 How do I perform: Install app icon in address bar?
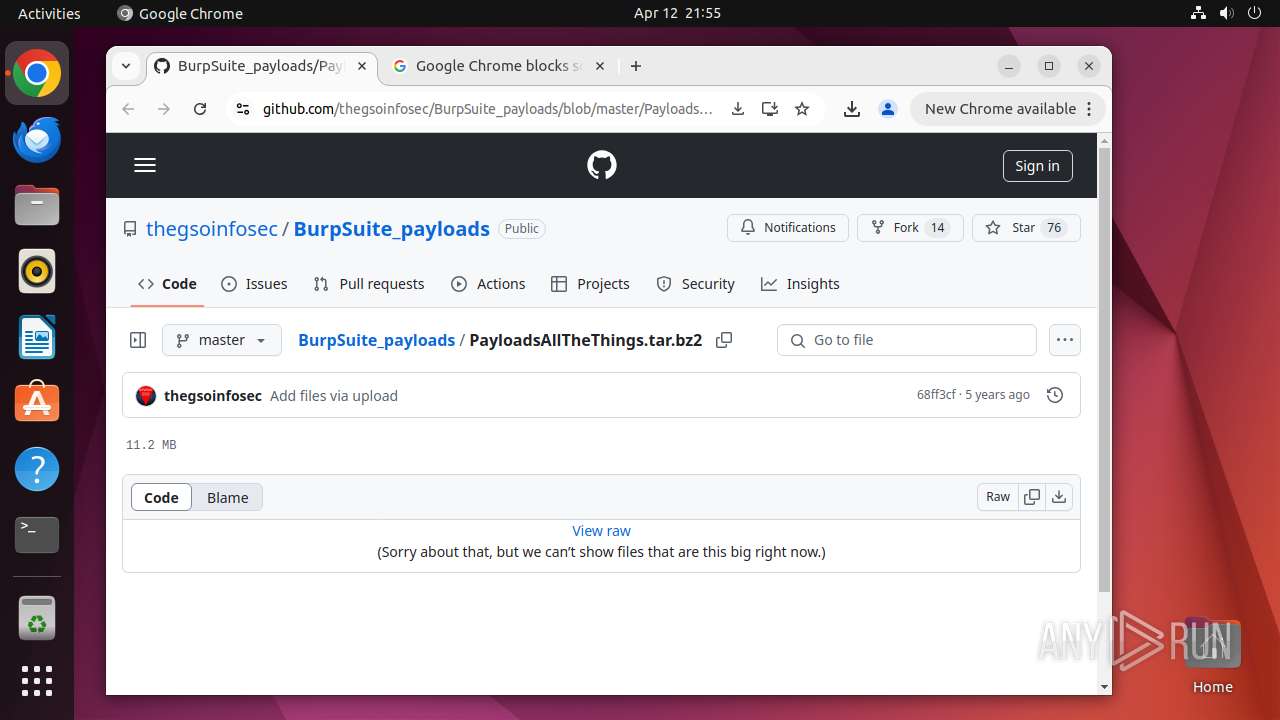[x=769, y=109]
